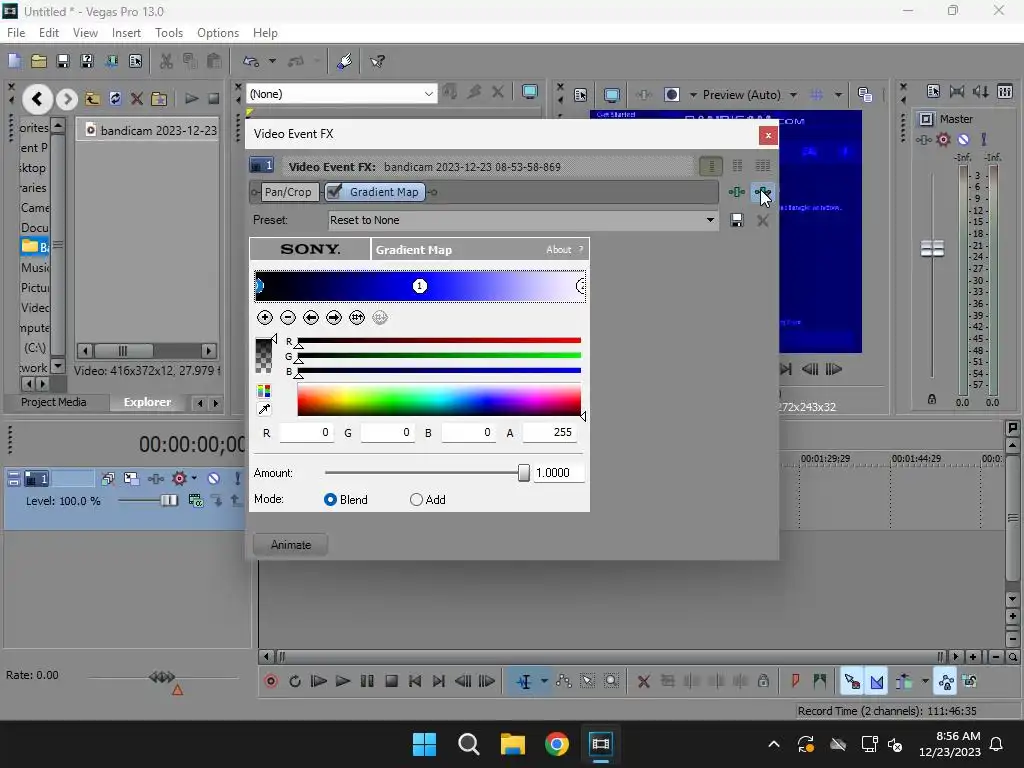The height and width of the screenshot is (768, 1024).
Task: Click the distribute control points icon
Action: coord(357,317)
